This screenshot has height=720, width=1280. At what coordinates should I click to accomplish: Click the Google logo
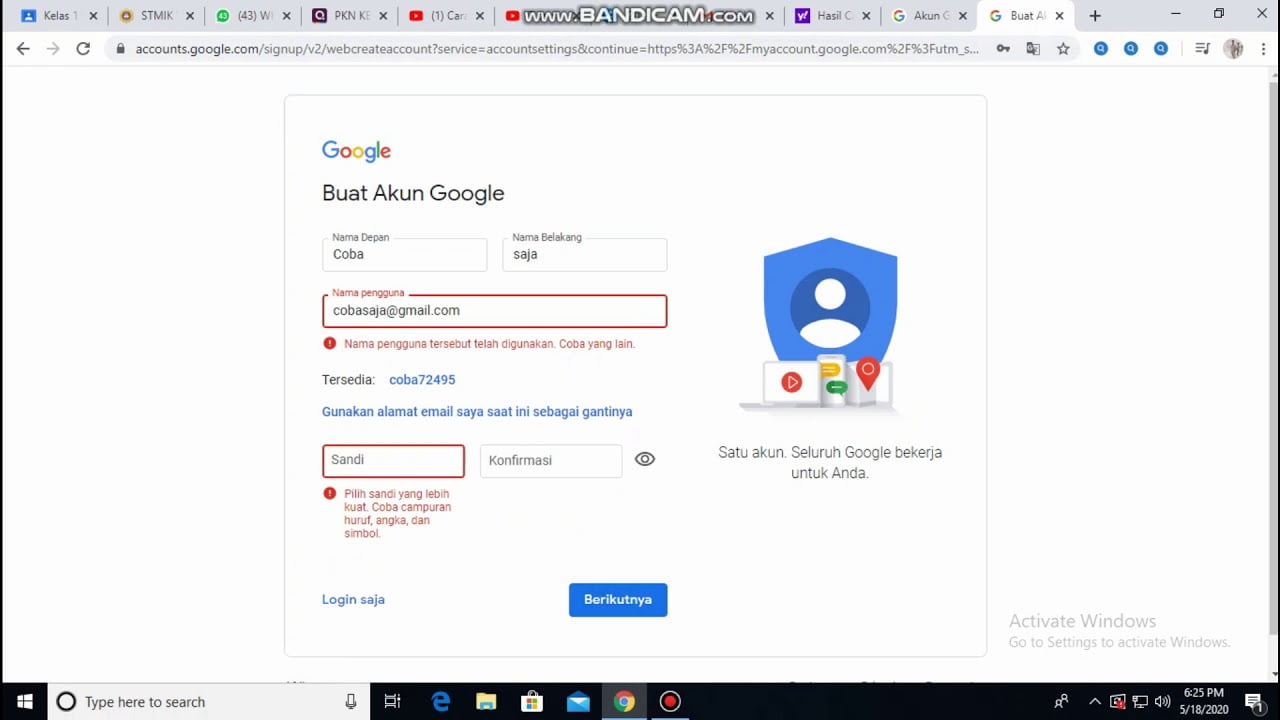click(x=356, y=151)
